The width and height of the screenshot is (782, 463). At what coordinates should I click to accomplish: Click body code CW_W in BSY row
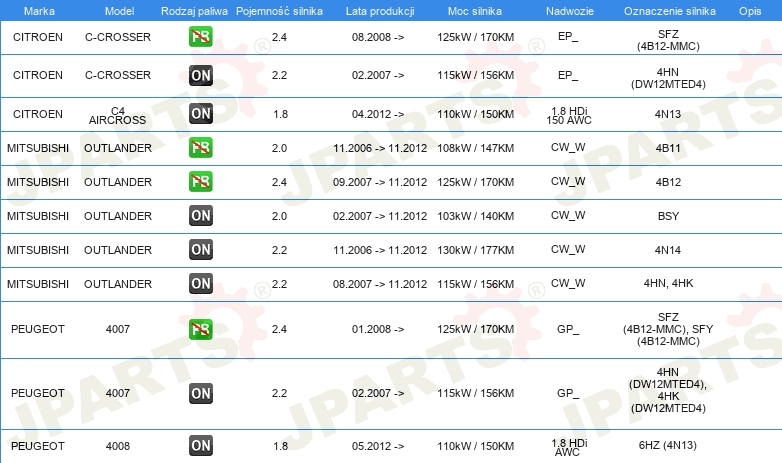(568, 216)
